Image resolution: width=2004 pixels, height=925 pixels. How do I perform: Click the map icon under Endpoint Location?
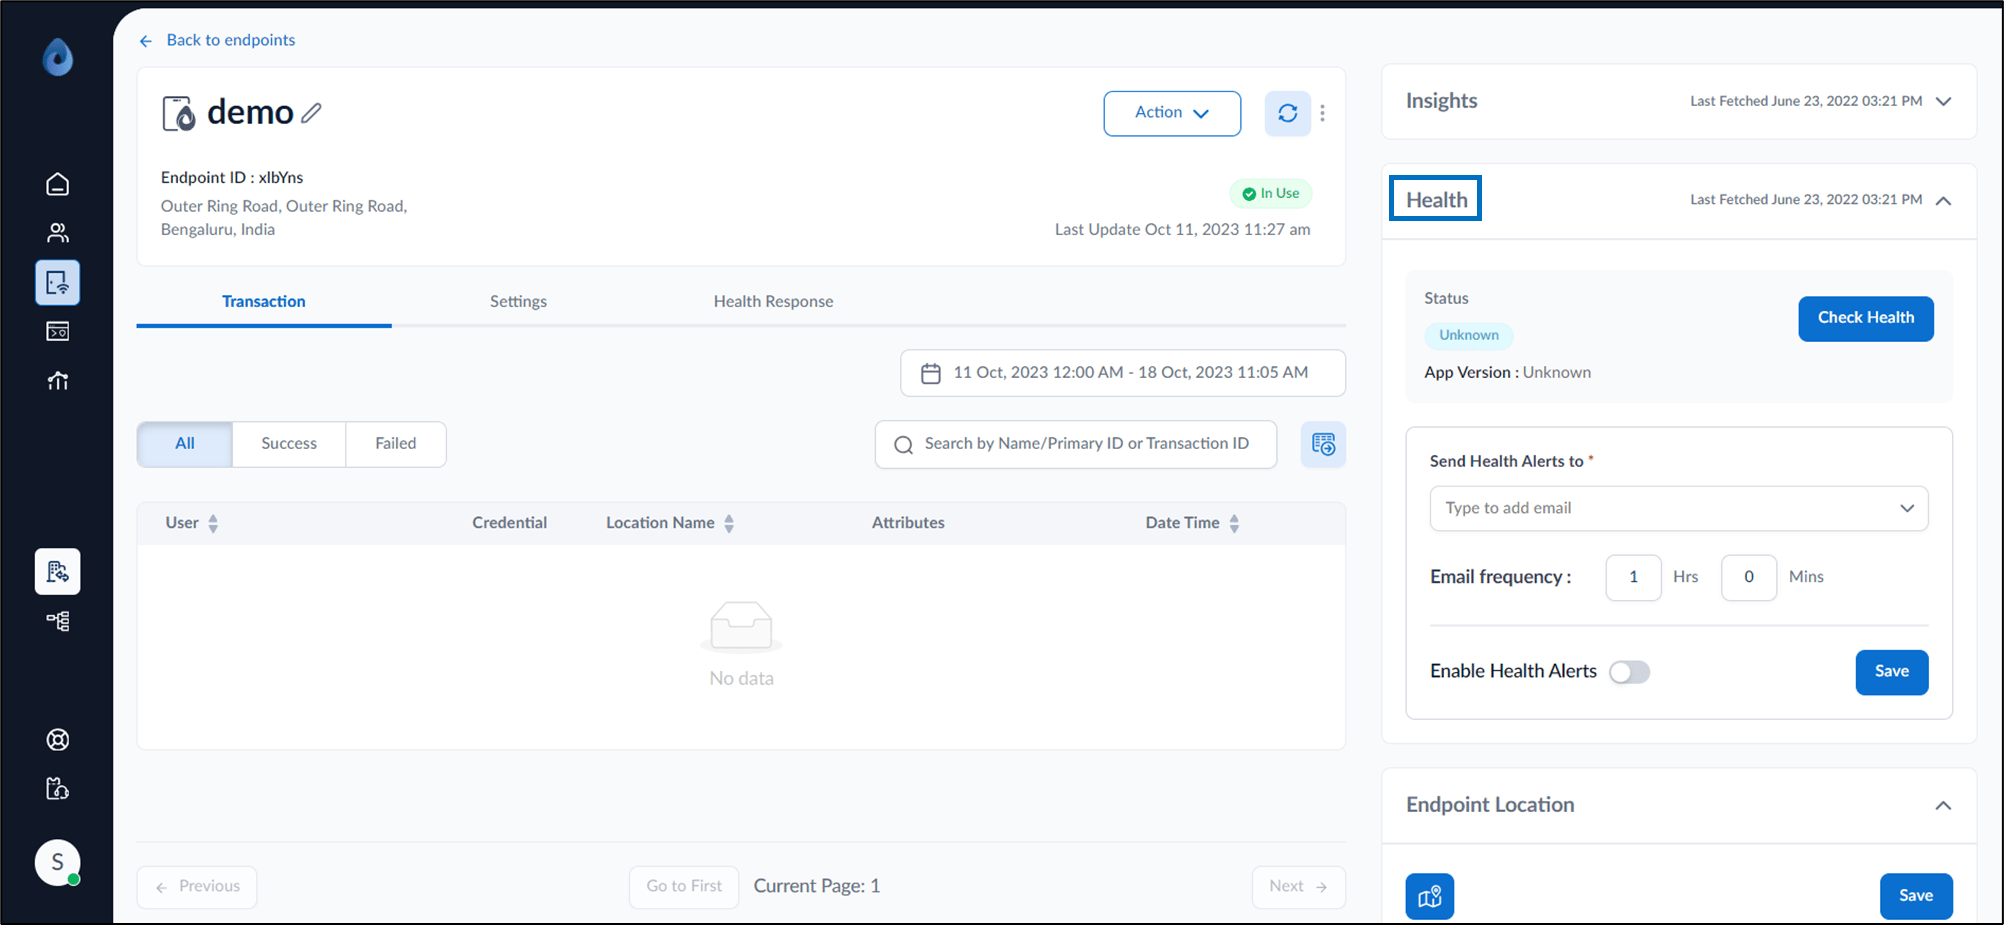tap(1430, 896)
